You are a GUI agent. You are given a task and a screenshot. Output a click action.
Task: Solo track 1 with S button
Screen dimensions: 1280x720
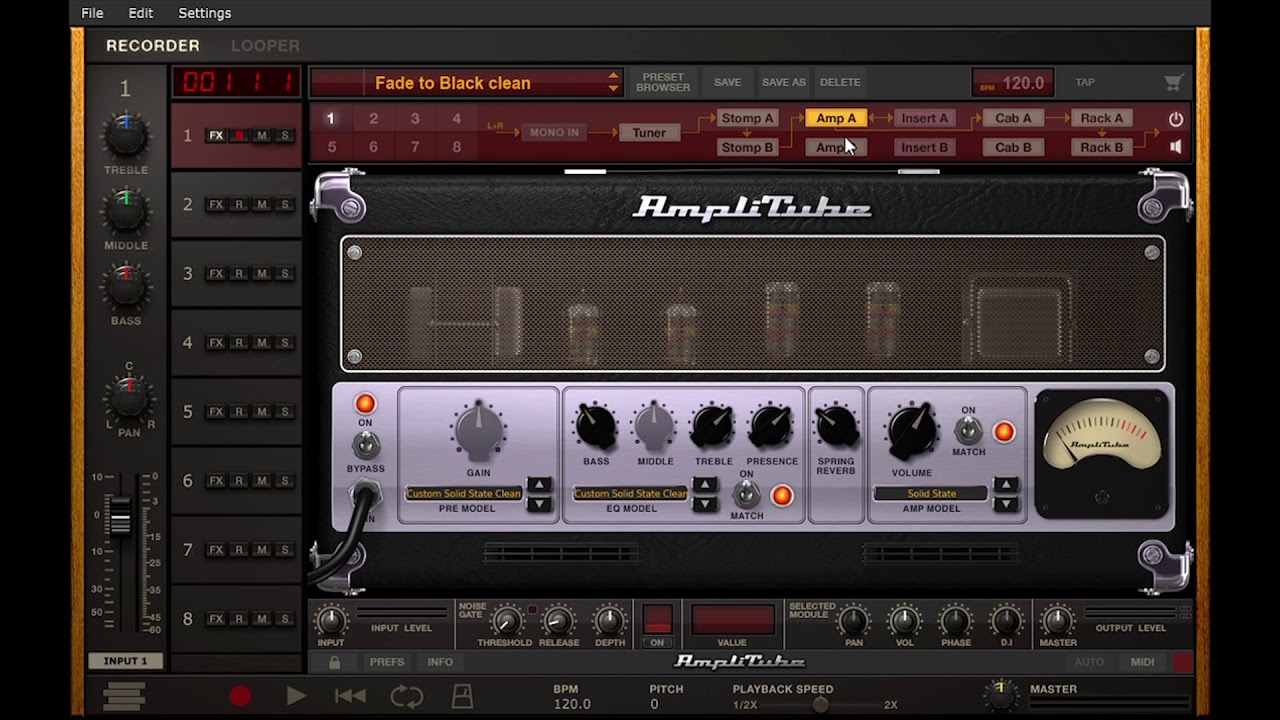[285, 136]
